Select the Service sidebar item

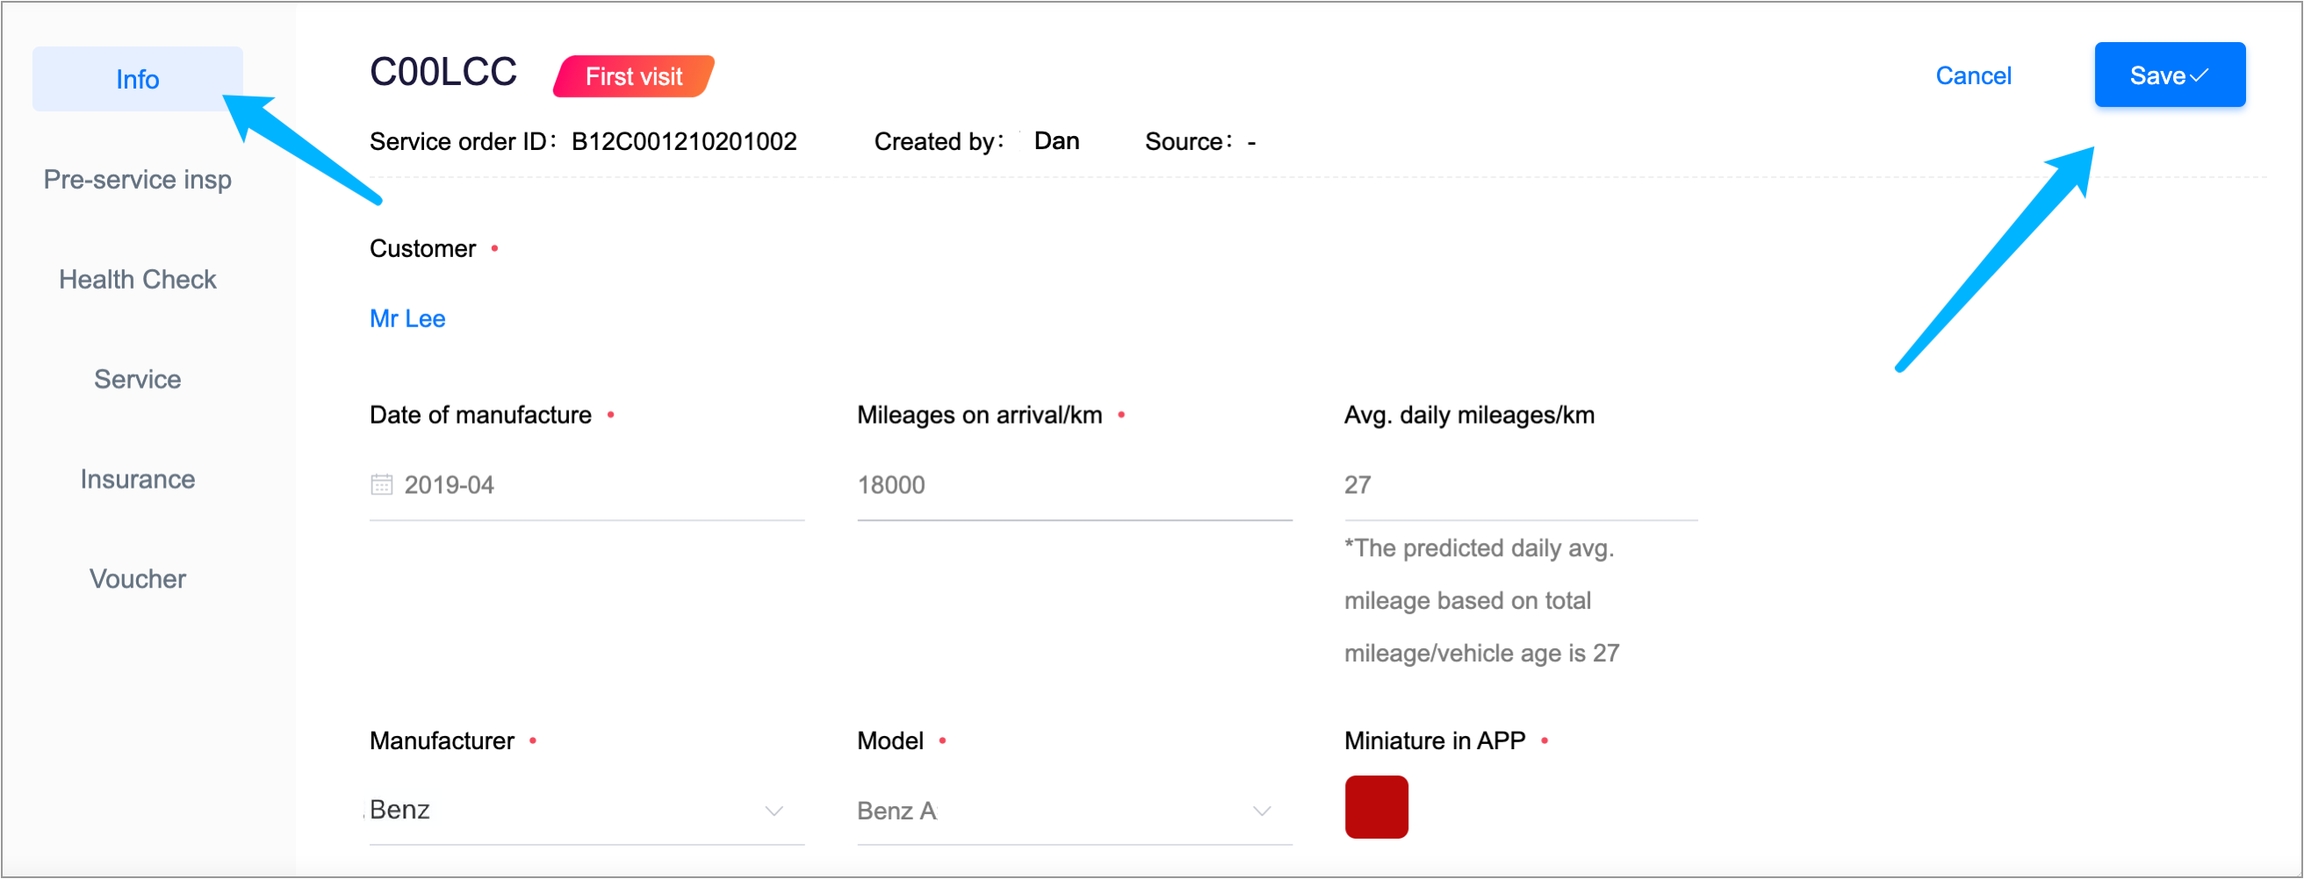tap(137, 380)
